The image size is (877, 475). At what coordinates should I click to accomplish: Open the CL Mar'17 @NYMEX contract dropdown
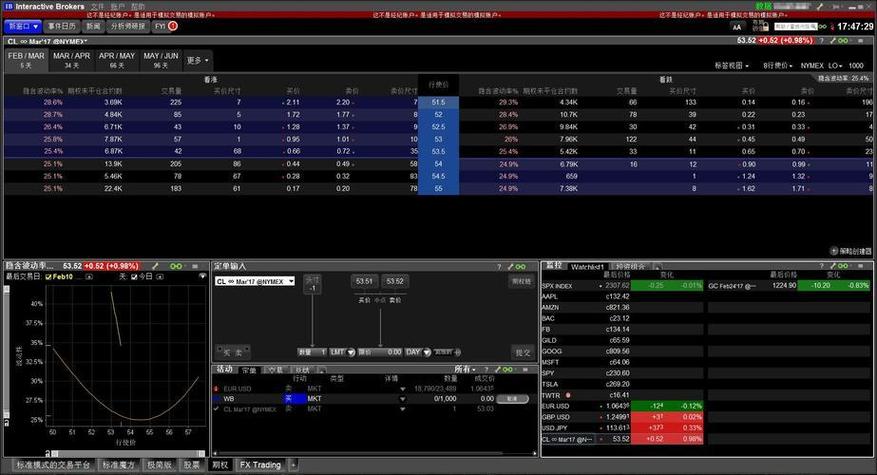[x=254, y=281]
